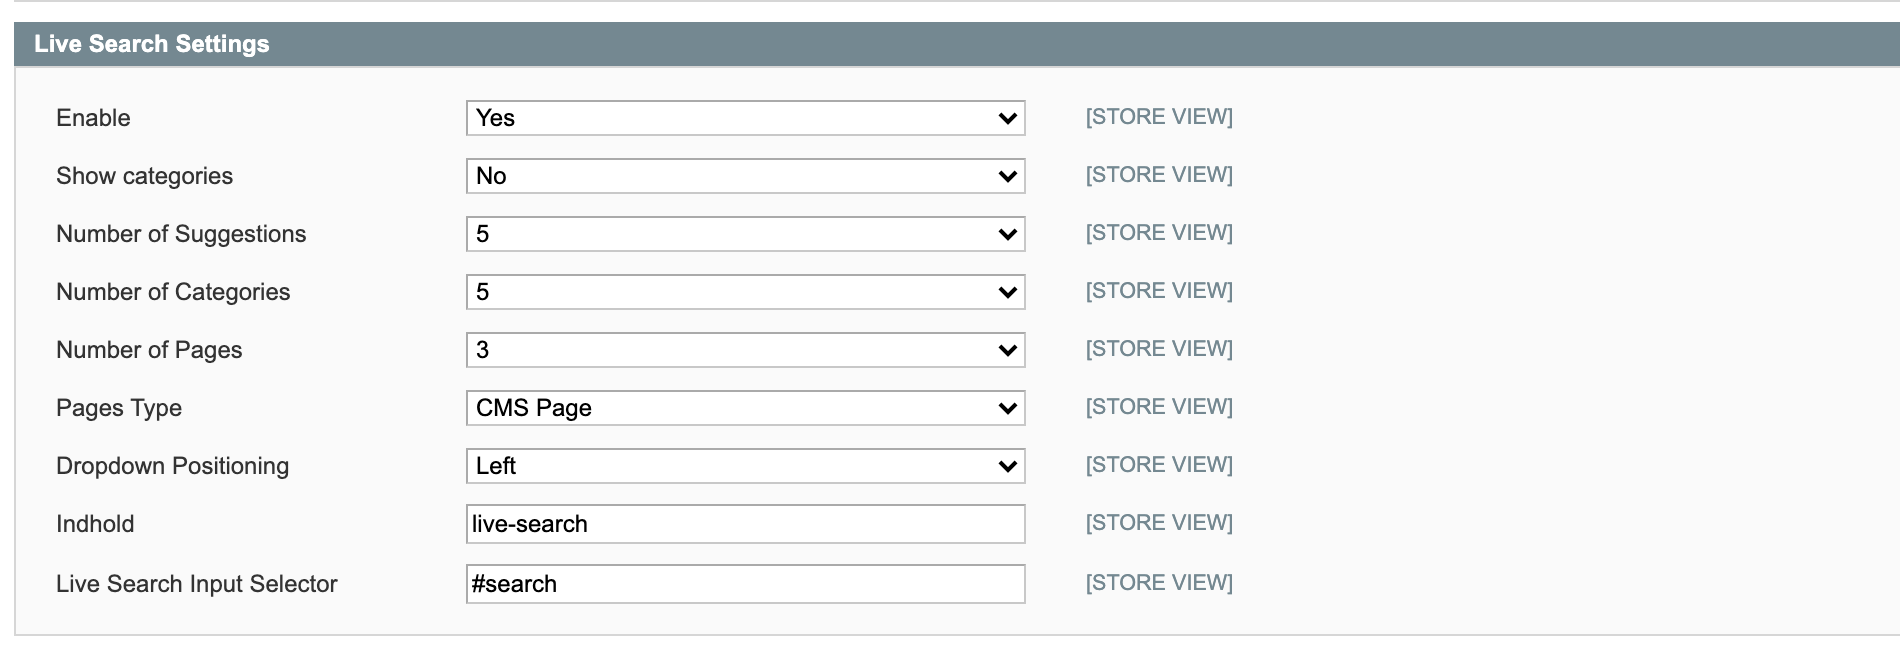
Task: Expand the Number of Categories dropdown
Action: click(x=745, y=292)
